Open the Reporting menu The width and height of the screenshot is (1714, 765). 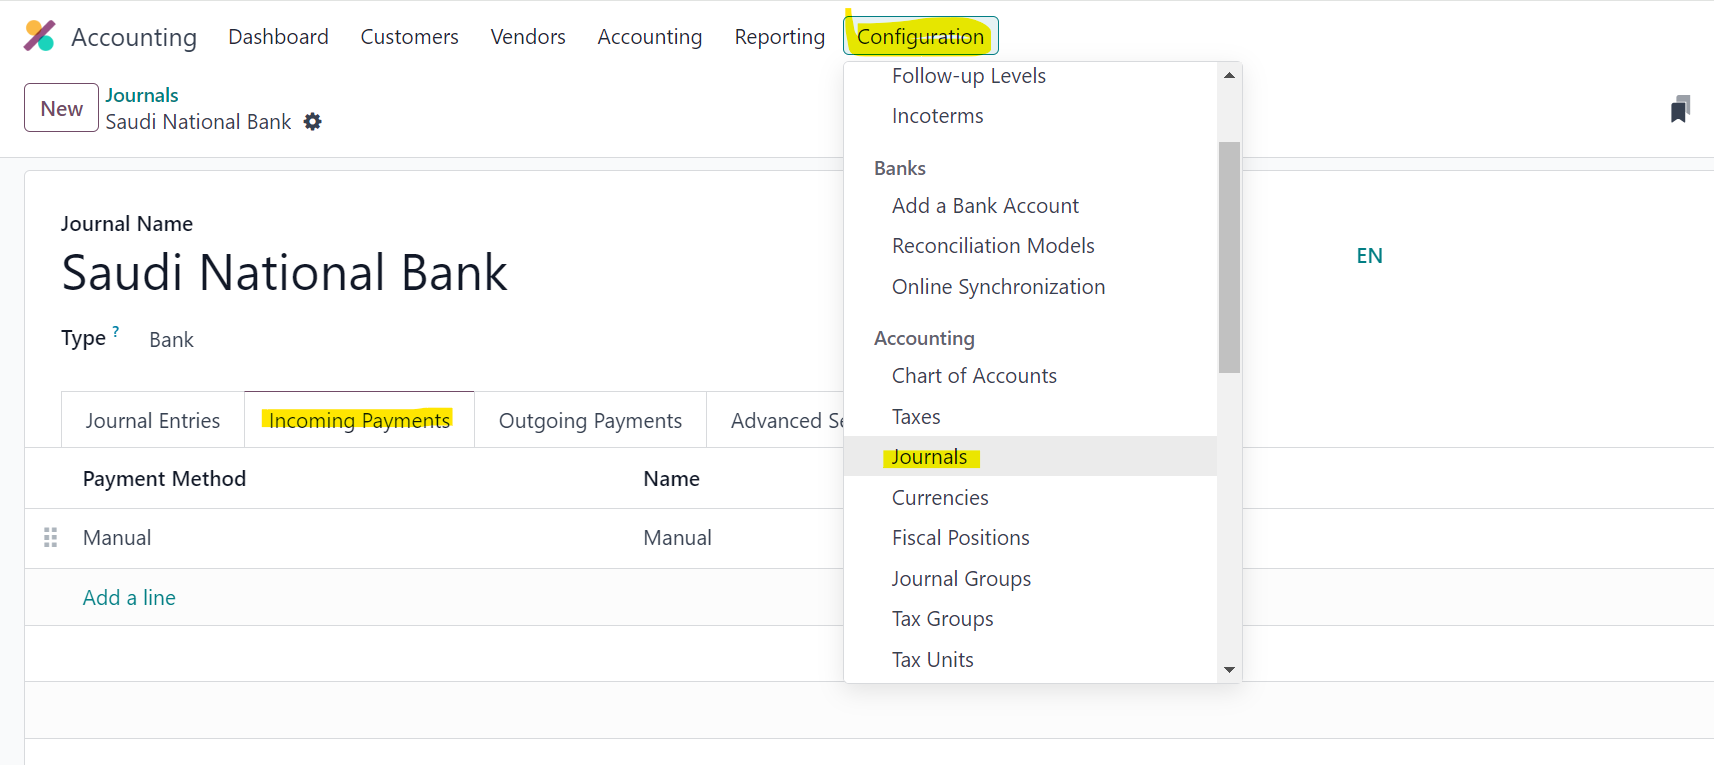780,37
